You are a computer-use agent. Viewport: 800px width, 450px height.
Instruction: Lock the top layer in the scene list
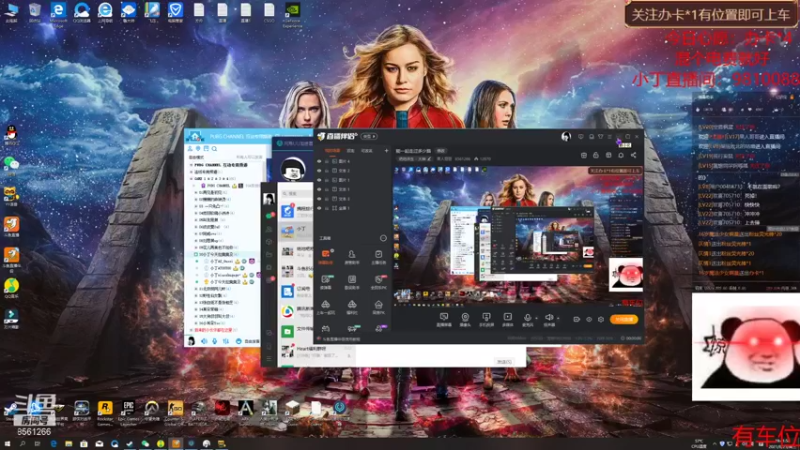coord(327,161)
